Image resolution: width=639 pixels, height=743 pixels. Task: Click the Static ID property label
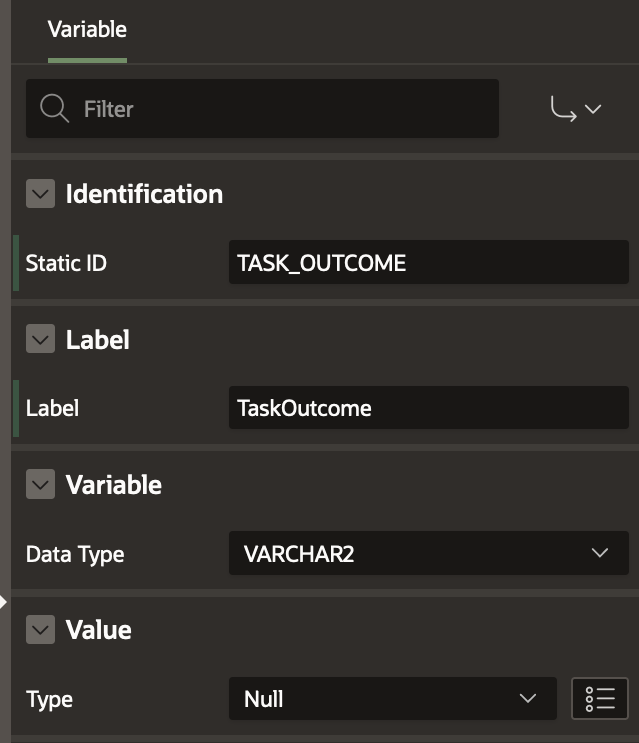(66, 263)
